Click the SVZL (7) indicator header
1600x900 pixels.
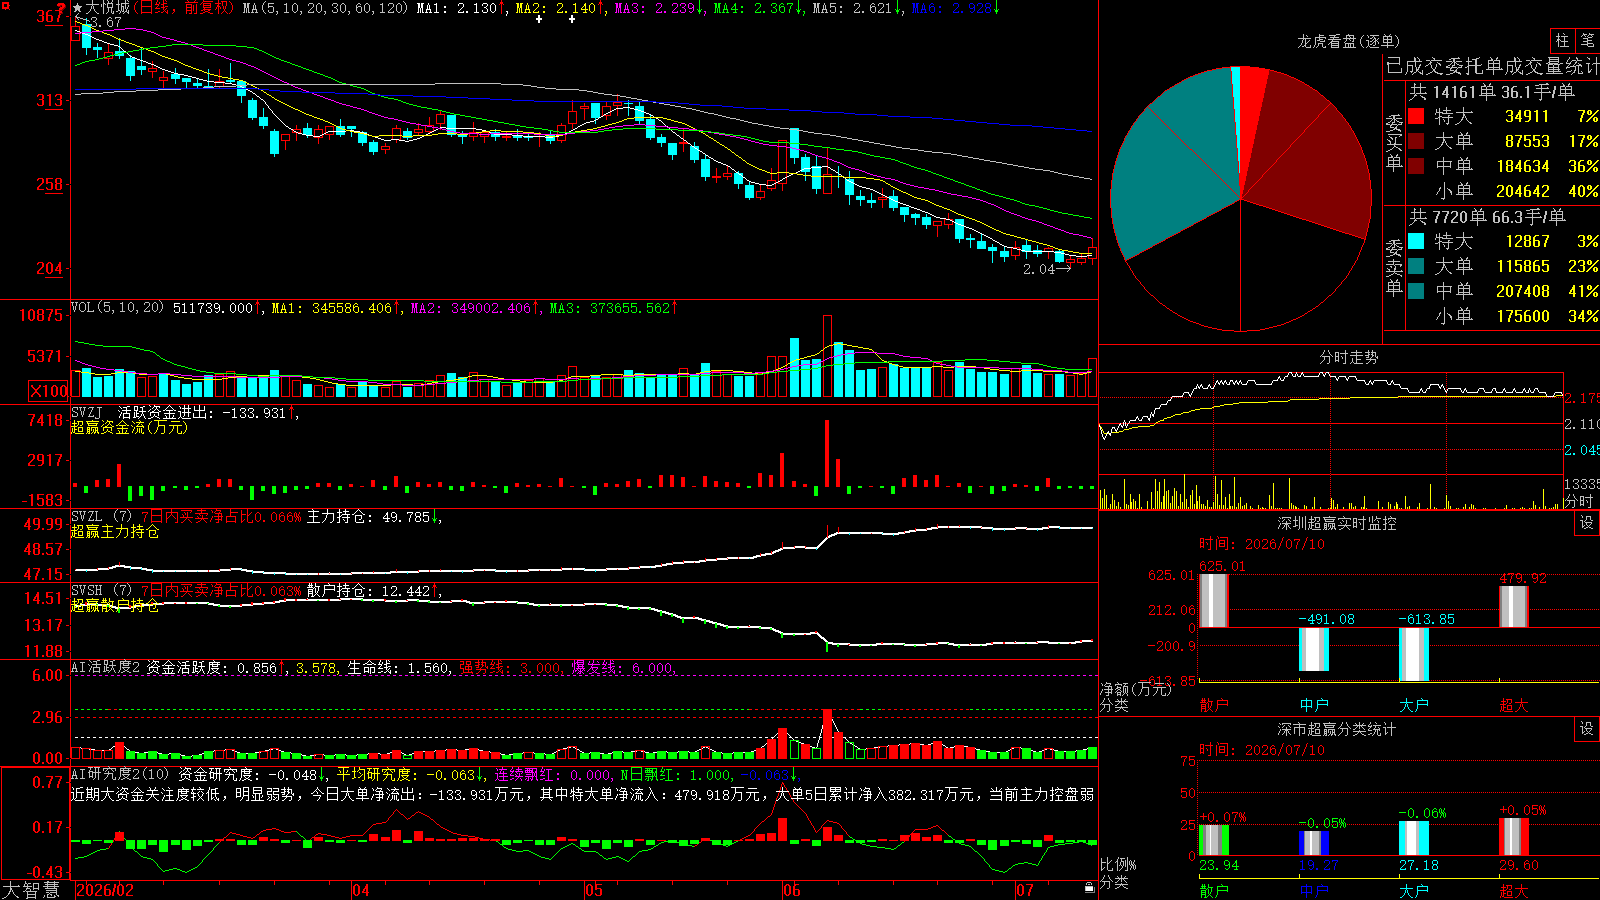101,516
